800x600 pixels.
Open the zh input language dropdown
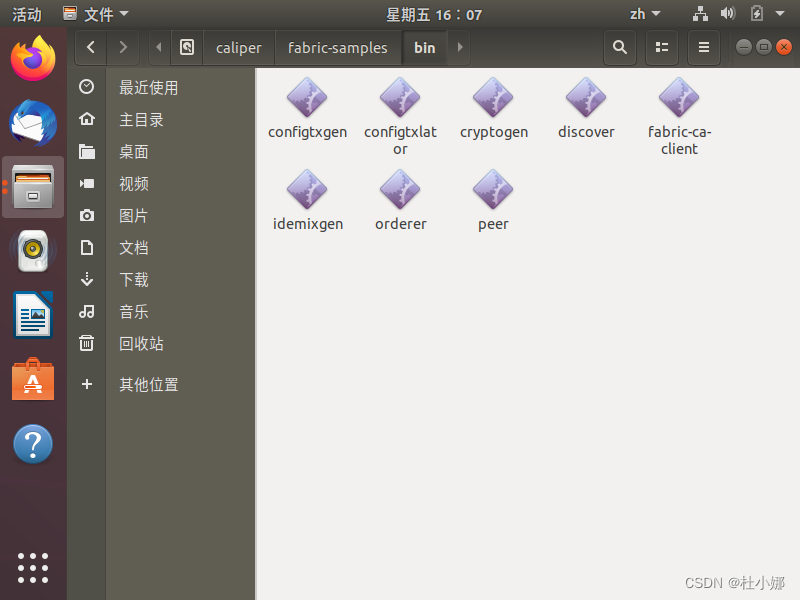(645, 14)
